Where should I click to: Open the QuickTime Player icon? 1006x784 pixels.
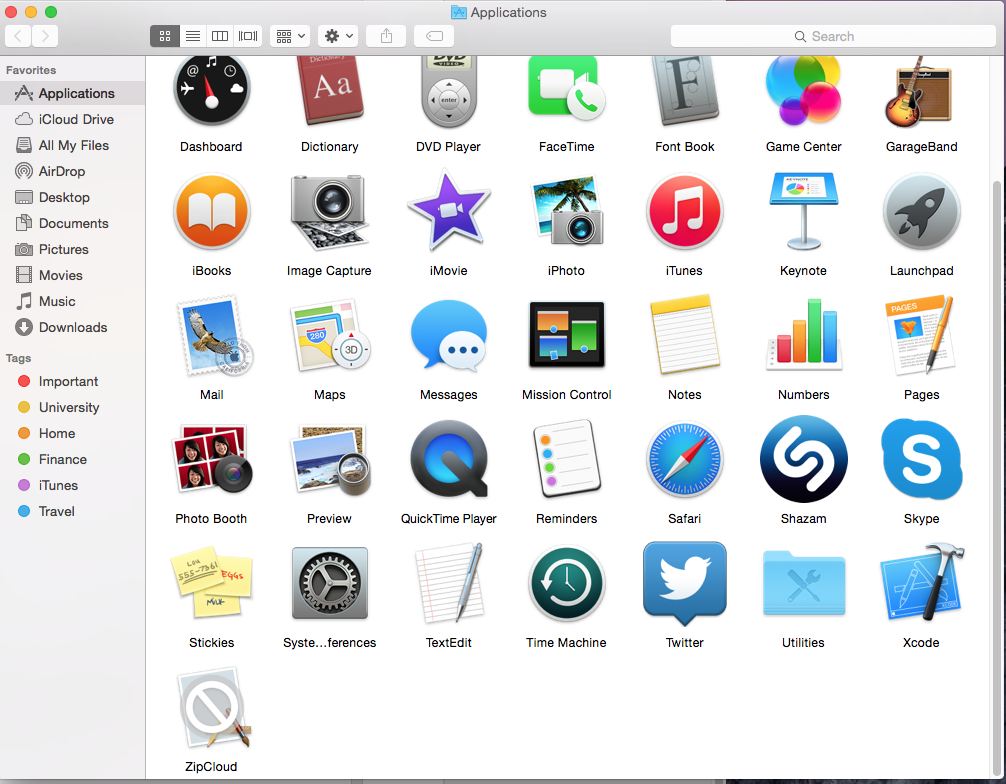[x=448, y=458]
